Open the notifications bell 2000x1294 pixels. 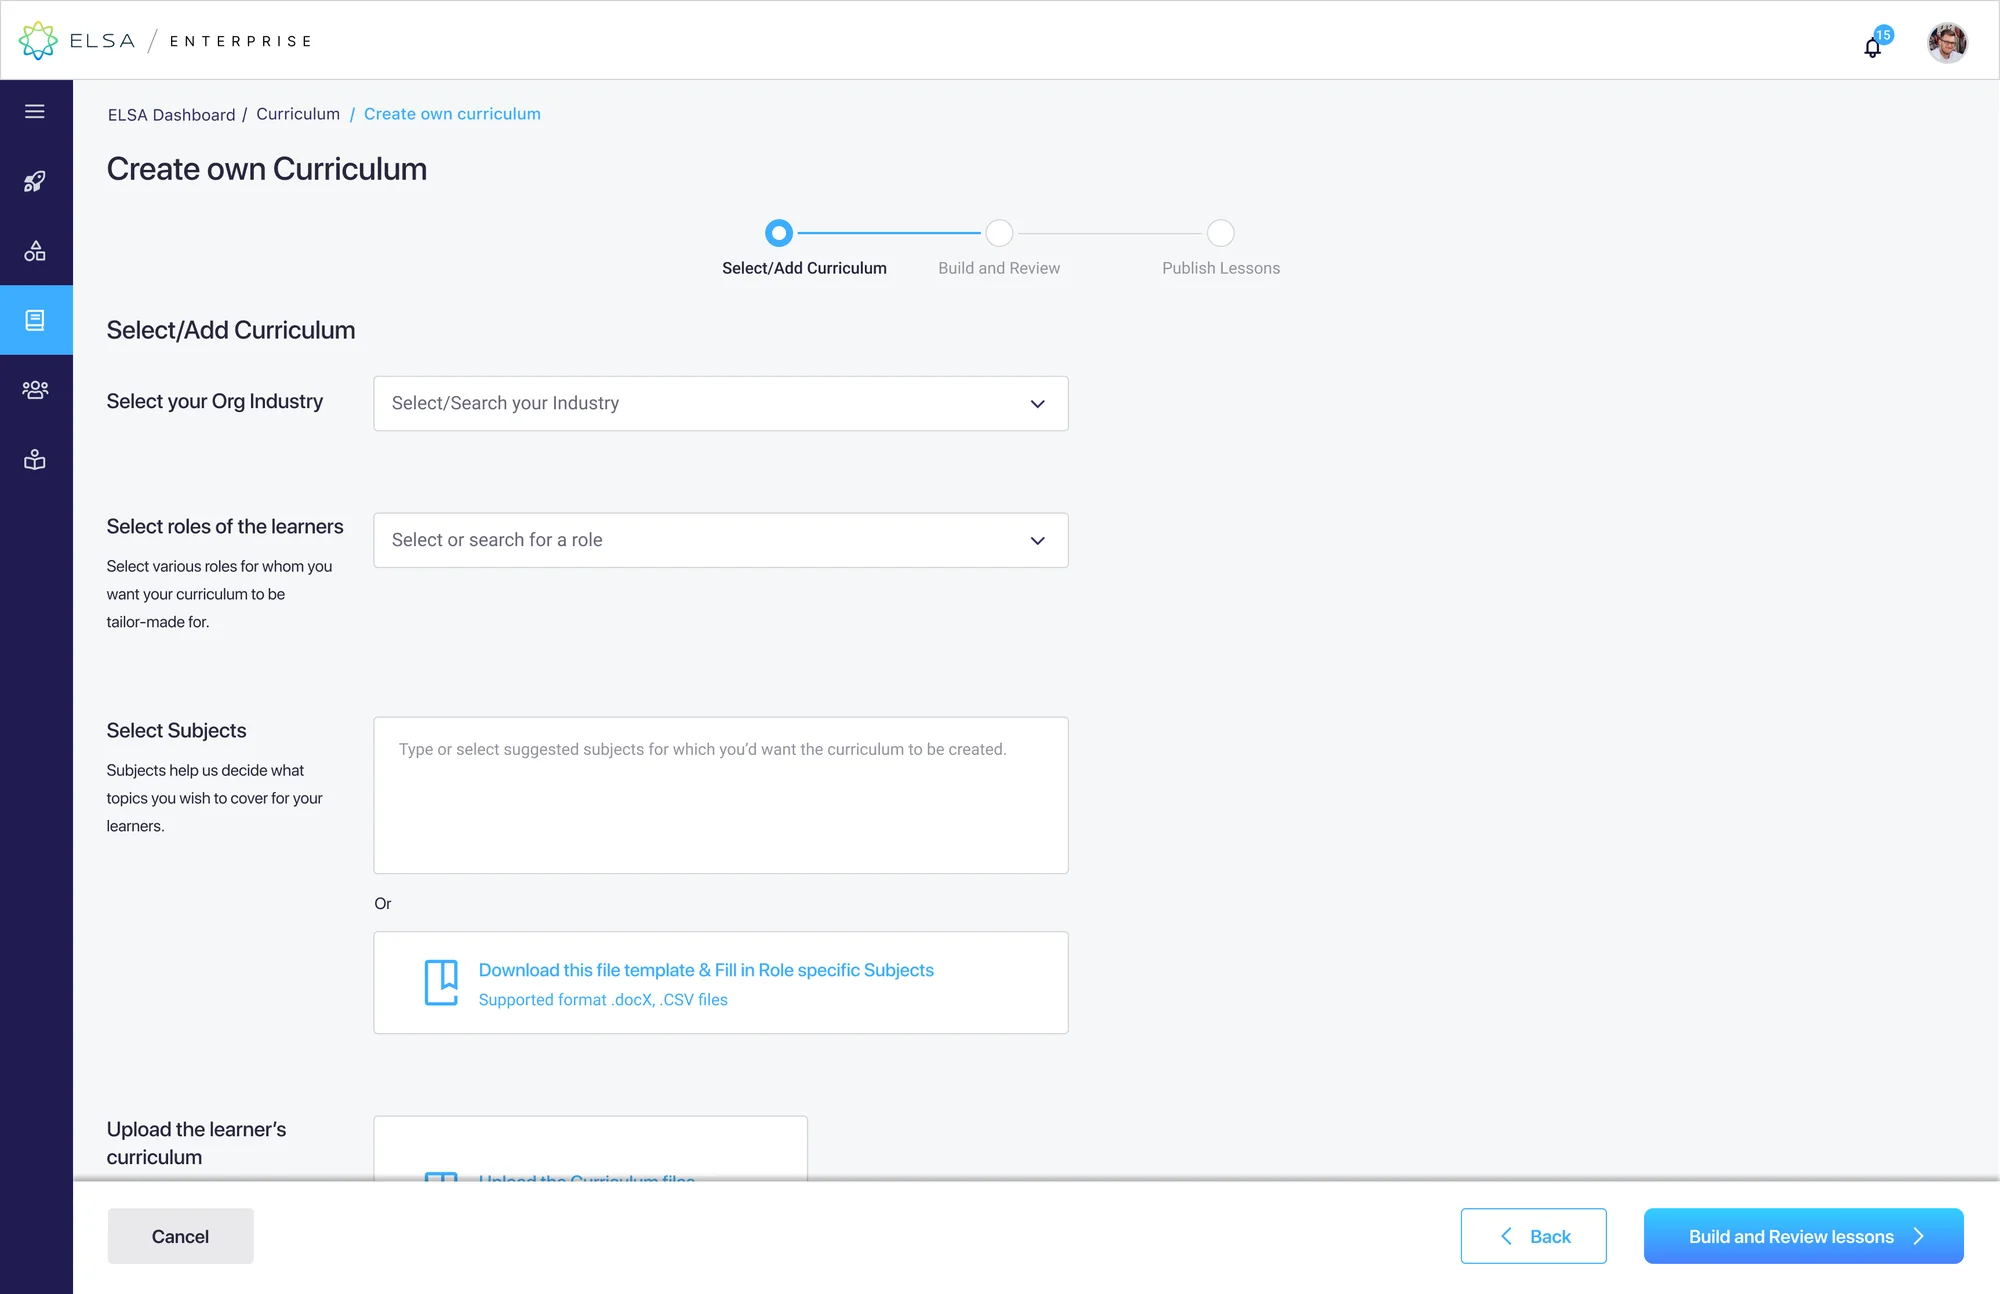(x=1873, y=46)
